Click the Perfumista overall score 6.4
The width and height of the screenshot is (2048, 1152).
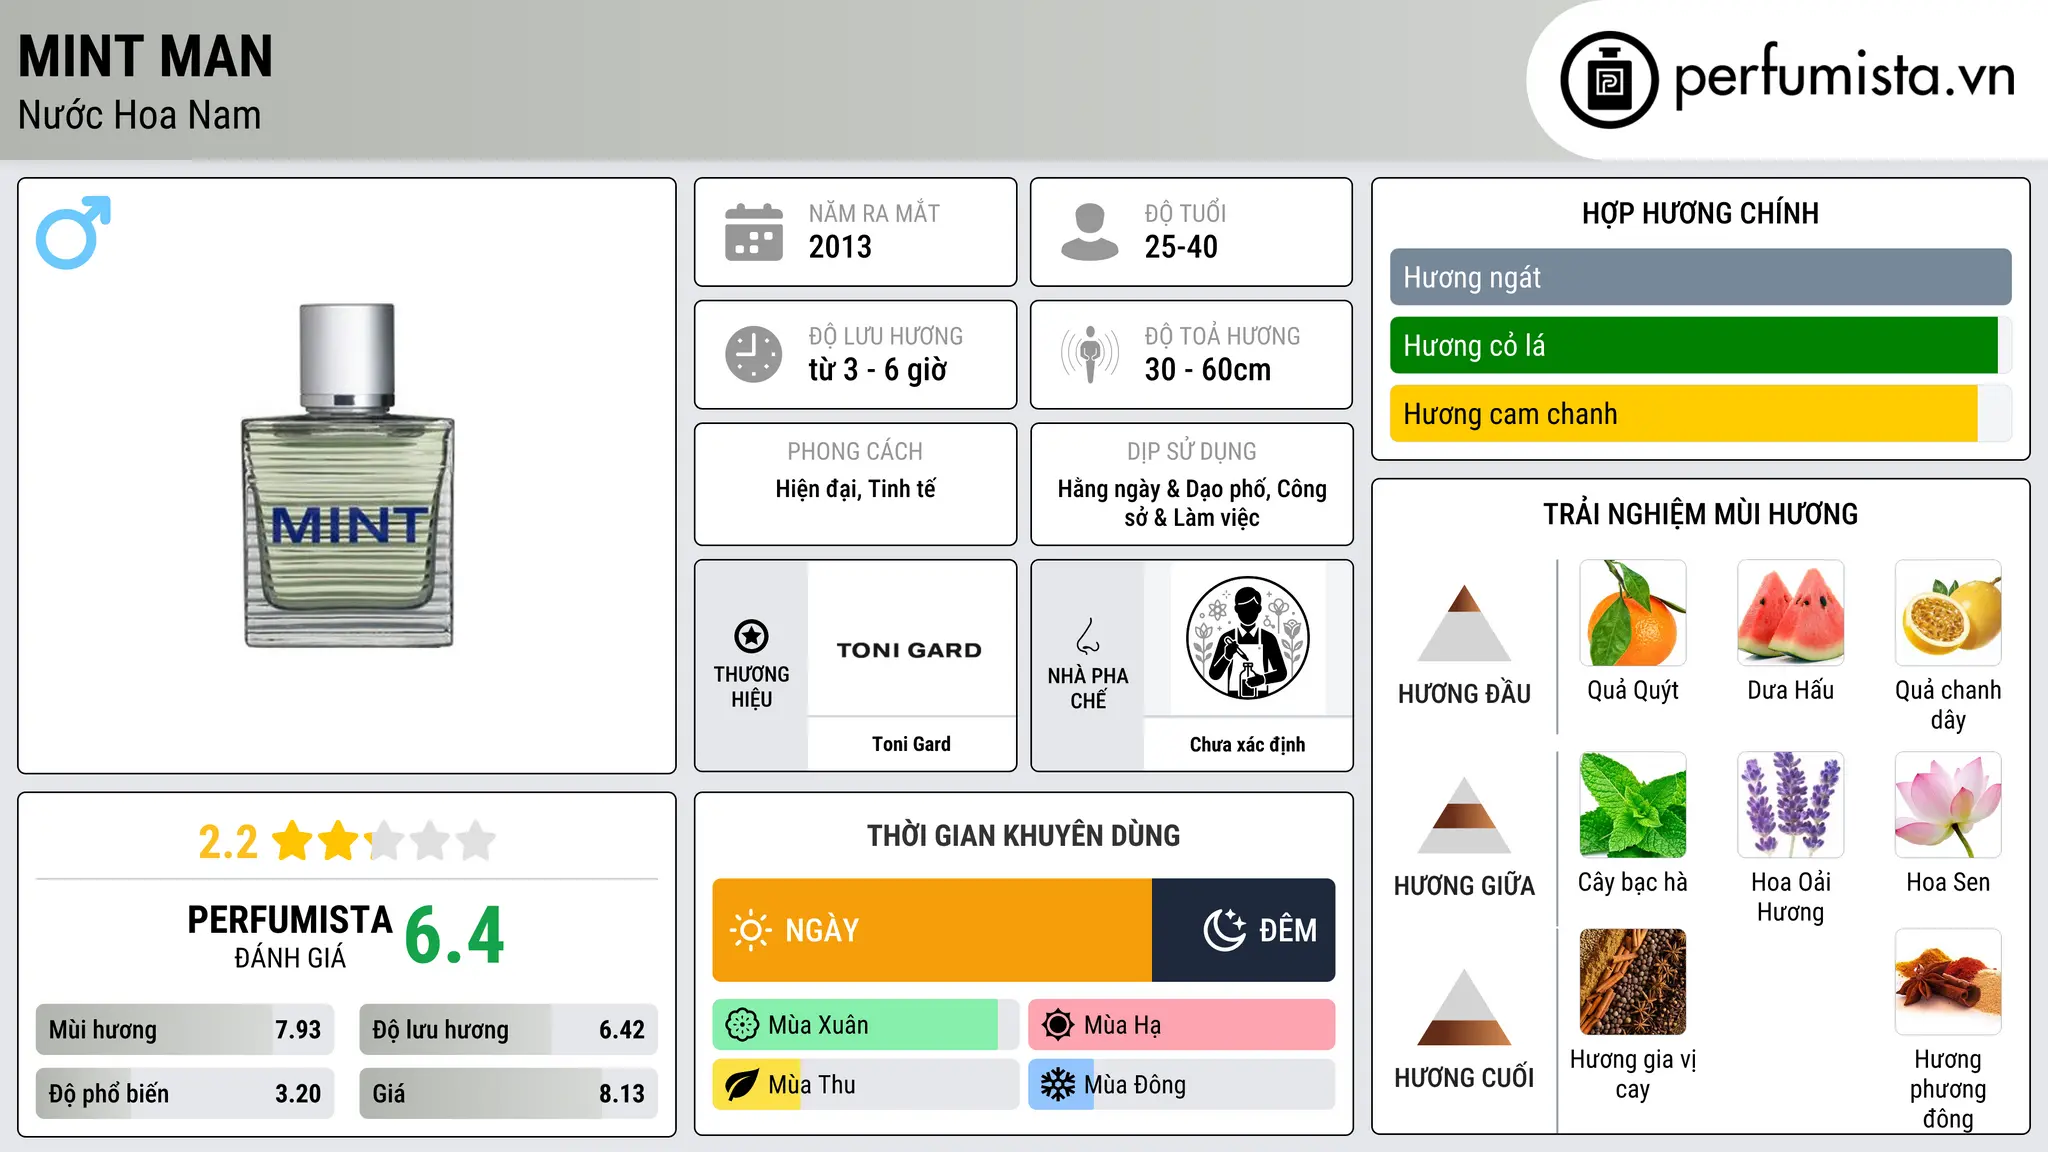(455, 936)
